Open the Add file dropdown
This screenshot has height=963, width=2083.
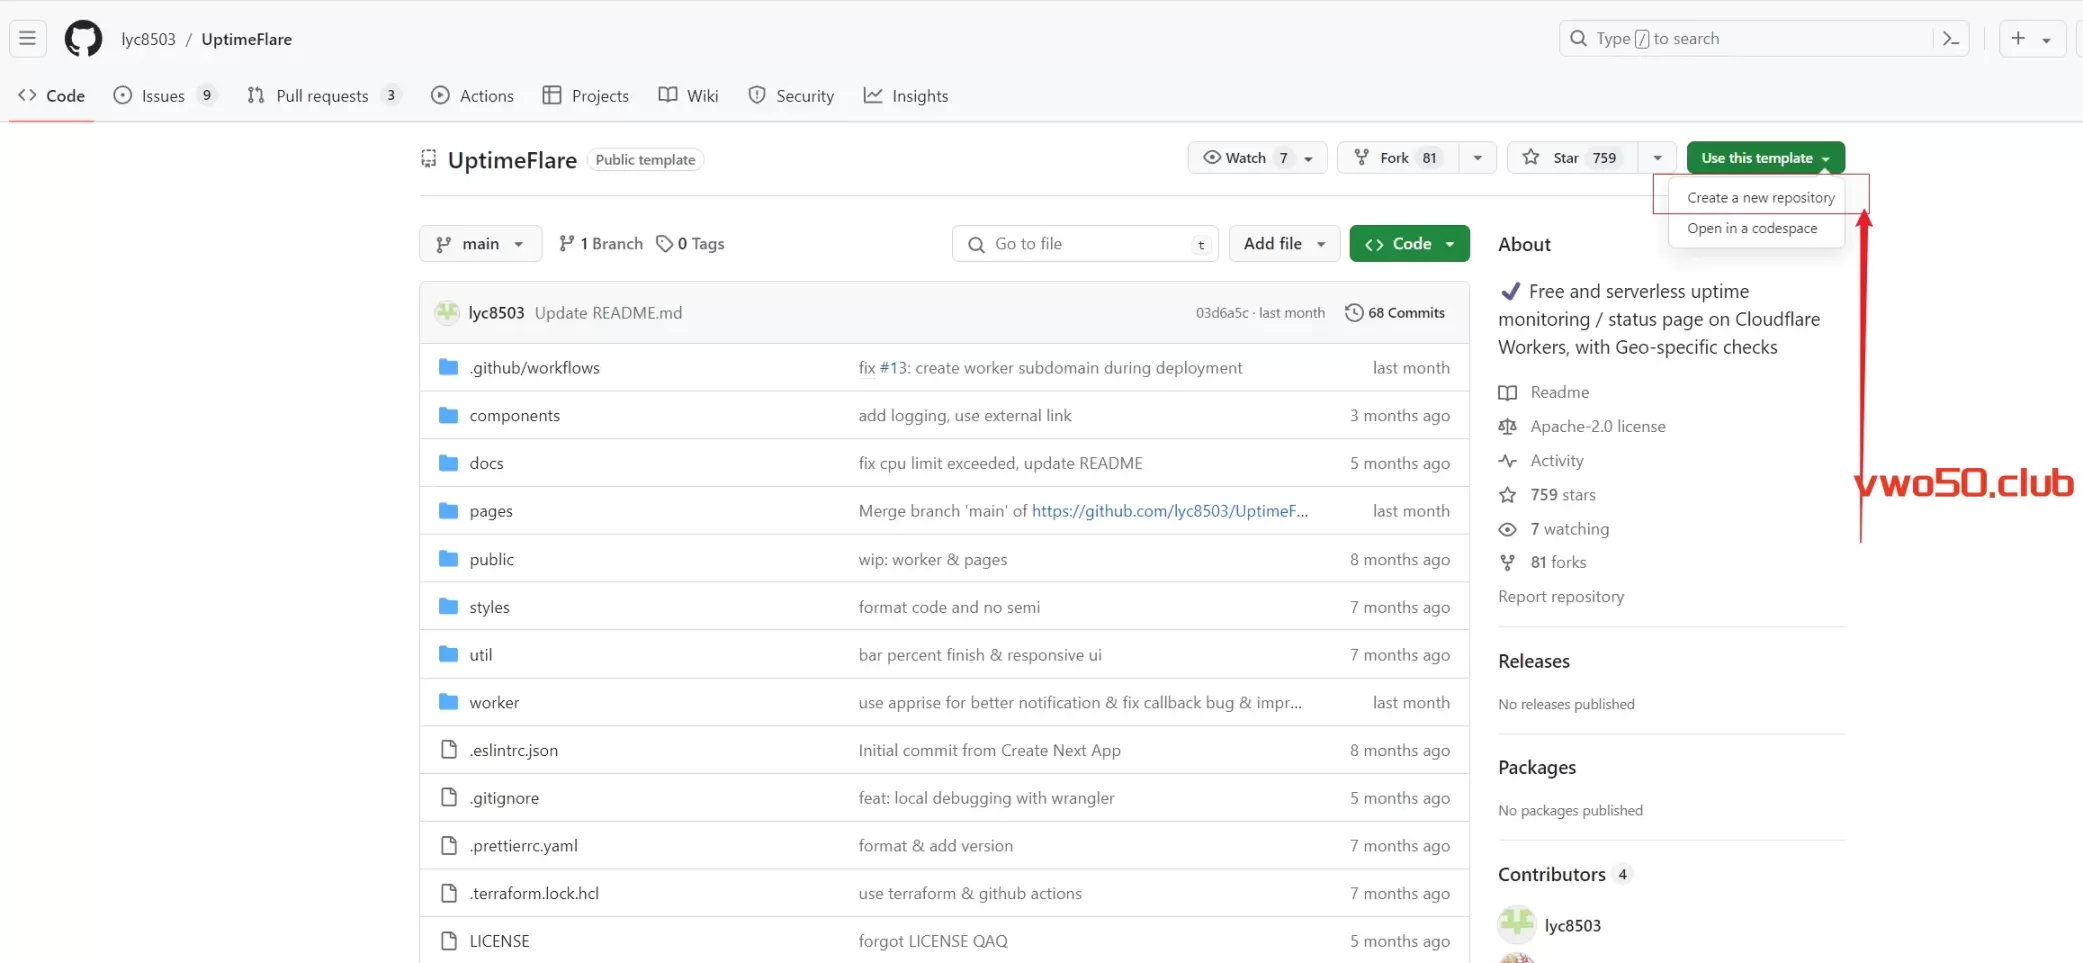tap(1283, 244)
